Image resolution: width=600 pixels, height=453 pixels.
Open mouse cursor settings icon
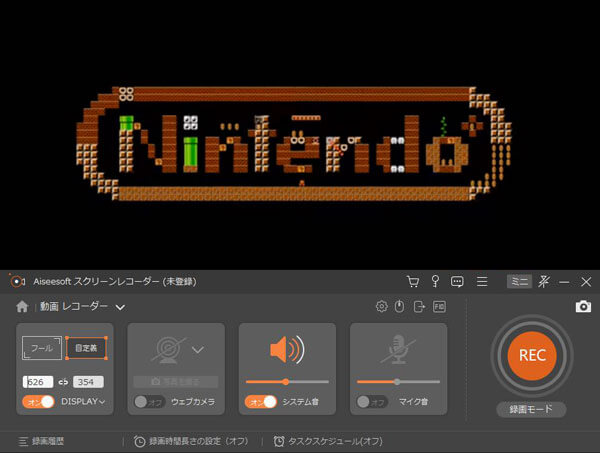[399, 306]
